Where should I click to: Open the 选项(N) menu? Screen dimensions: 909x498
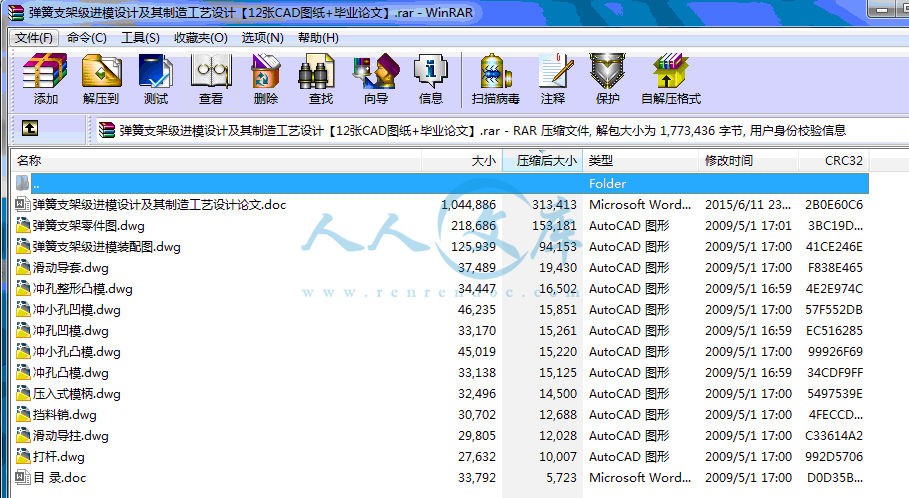pyautogui.click(x=262, y=38)
